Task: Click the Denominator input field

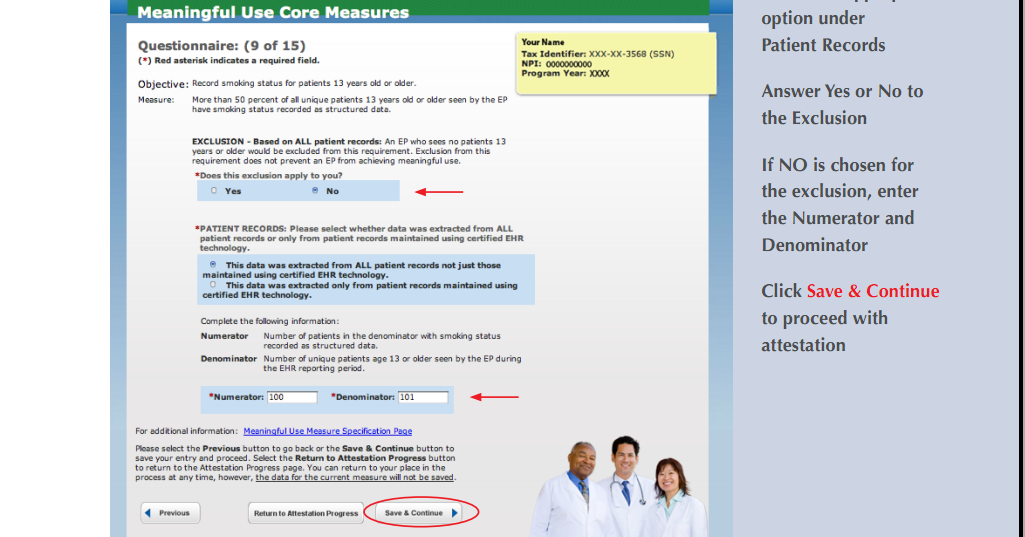Action: coord(422,397)
